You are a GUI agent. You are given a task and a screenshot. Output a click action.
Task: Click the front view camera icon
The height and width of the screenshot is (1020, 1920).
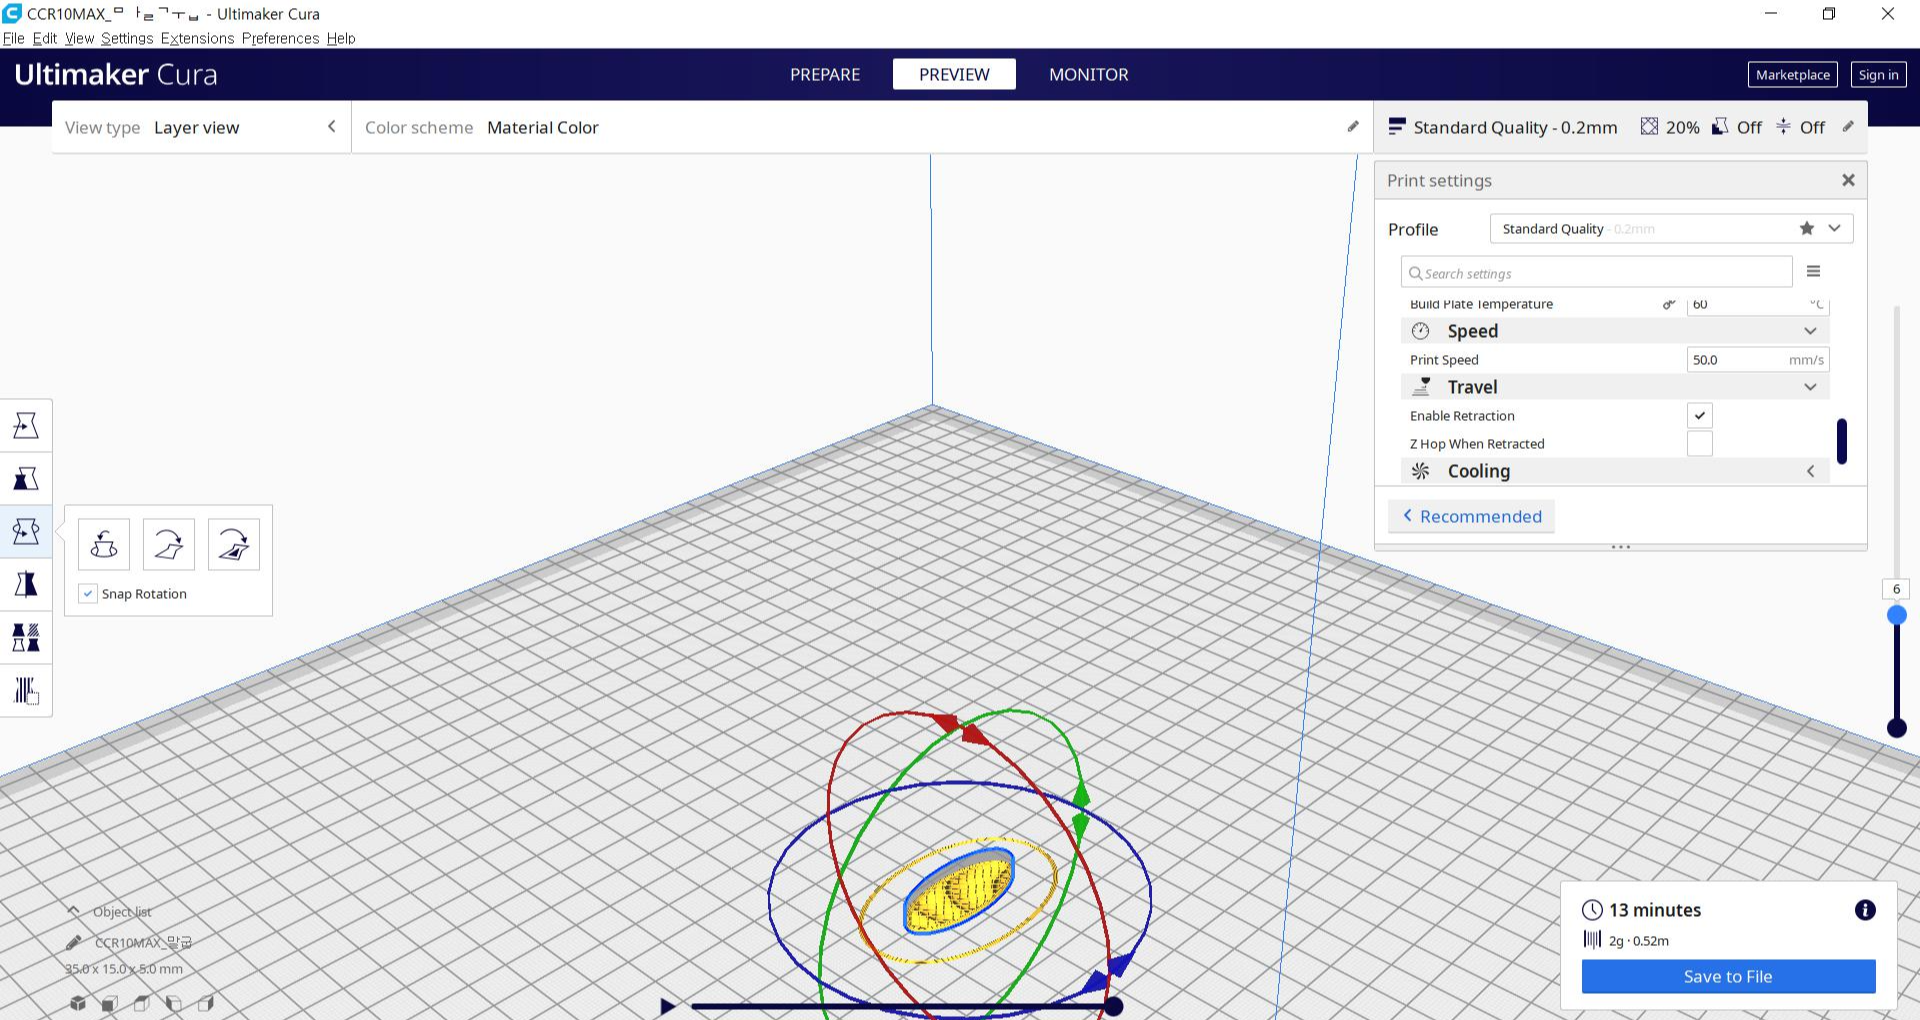point(110,1003)
